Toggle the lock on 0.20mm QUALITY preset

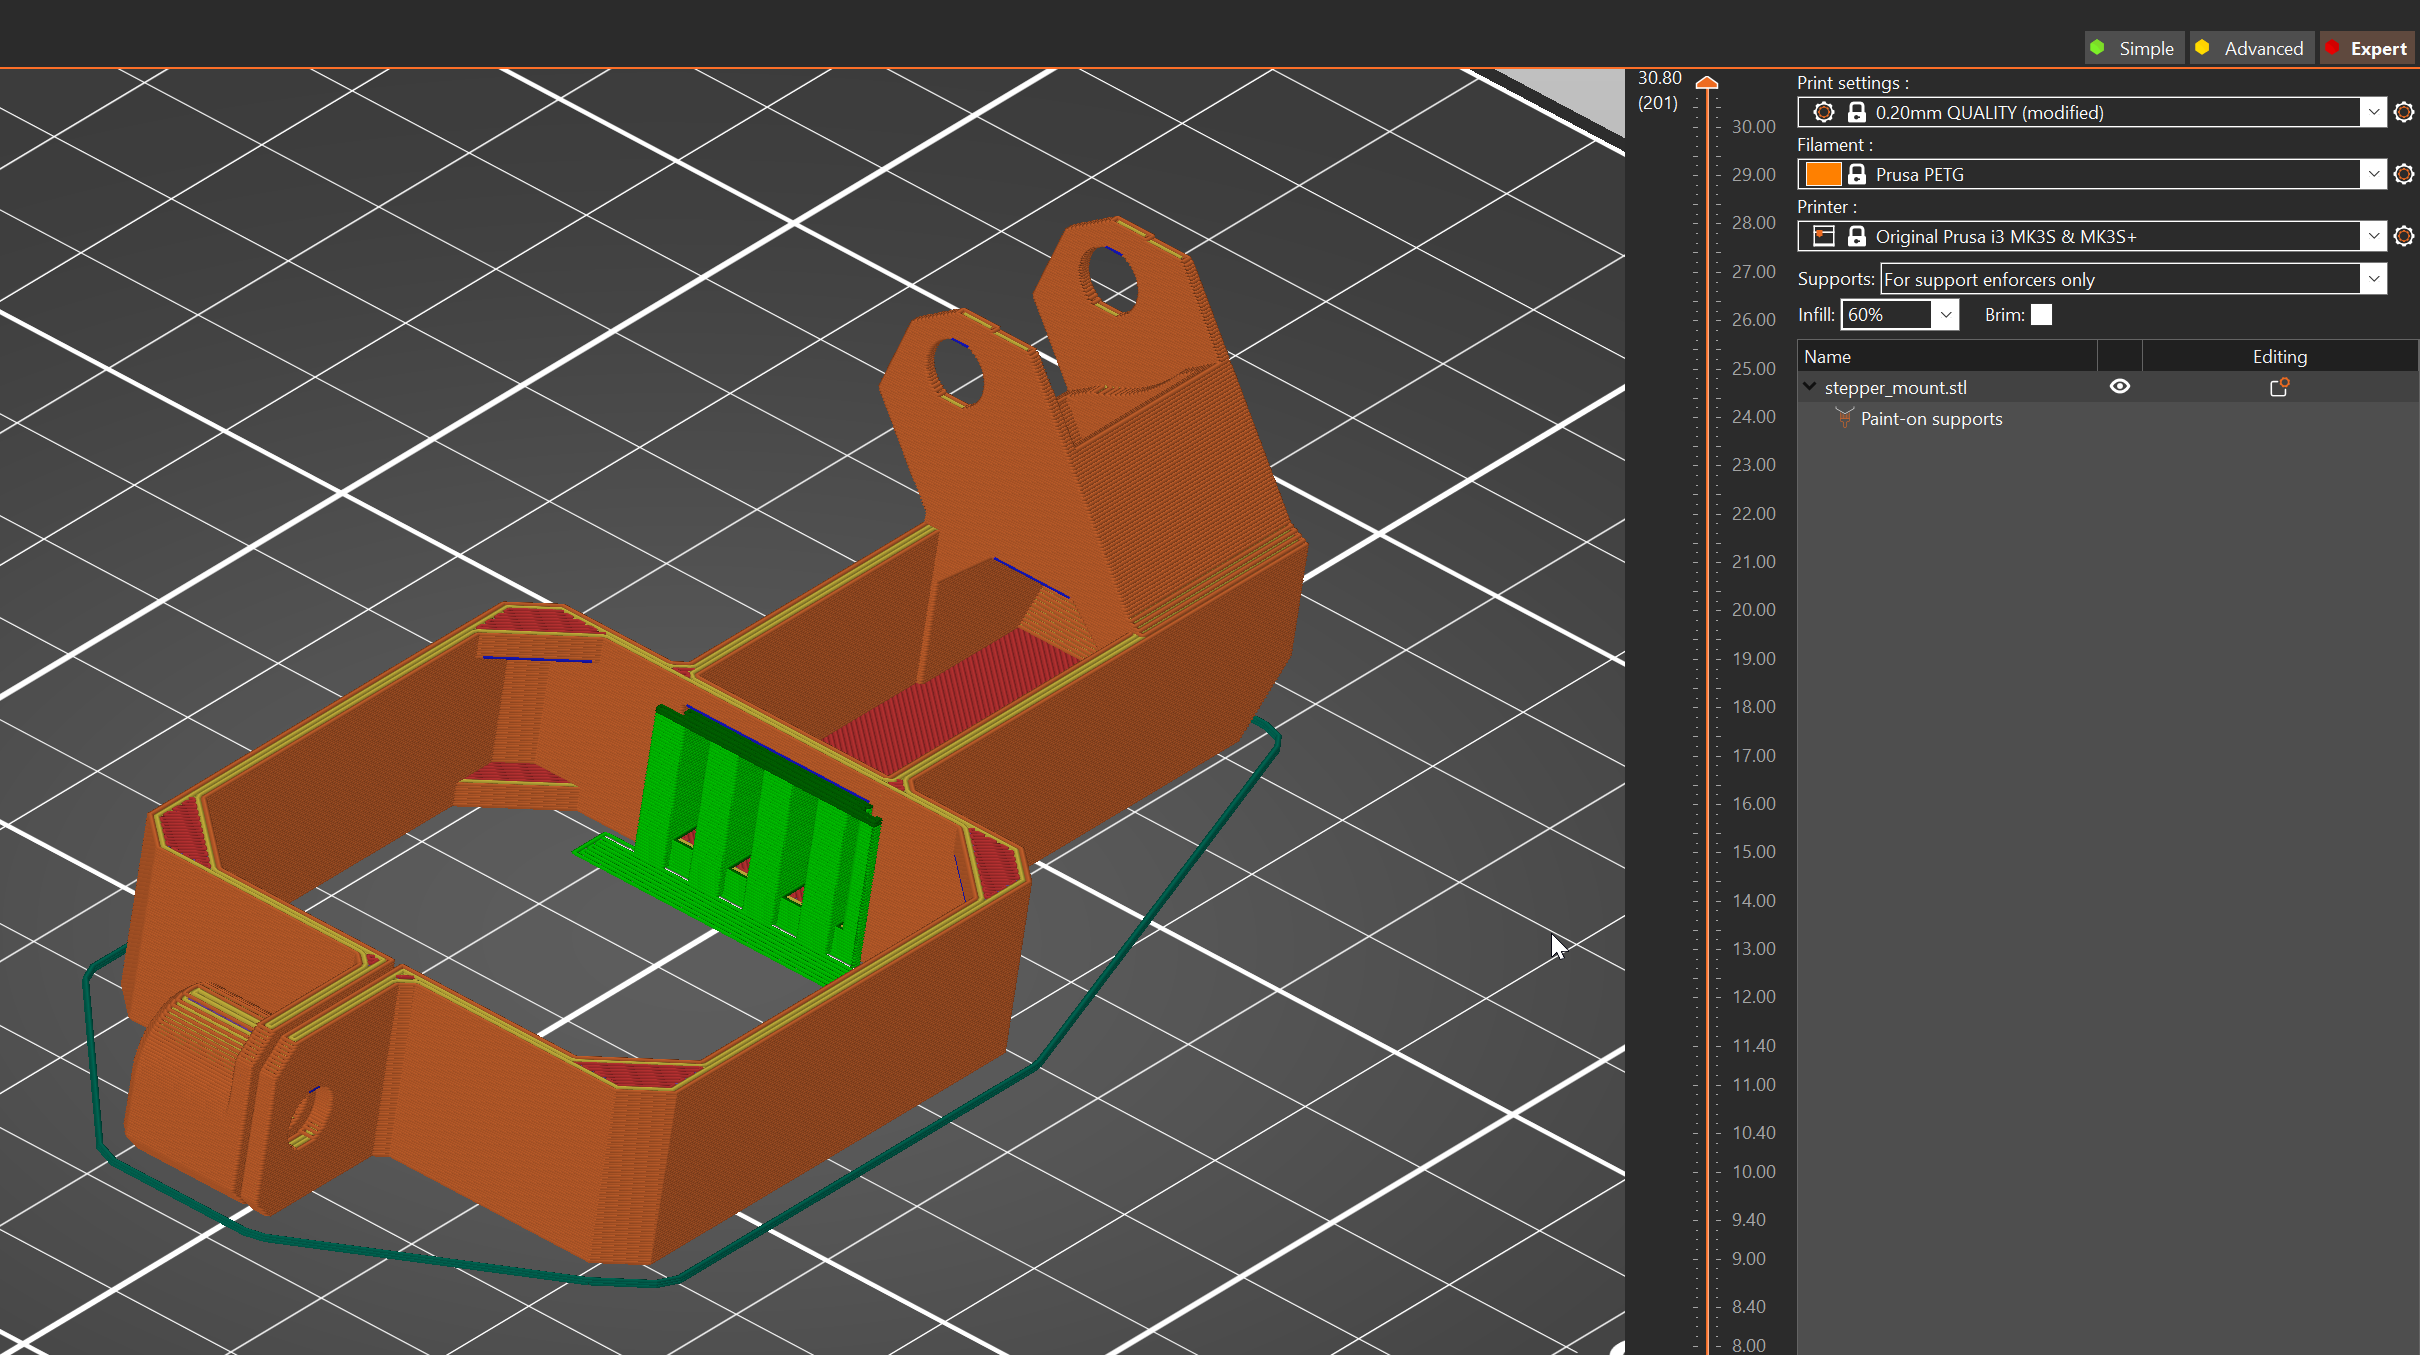point(1857,112)
